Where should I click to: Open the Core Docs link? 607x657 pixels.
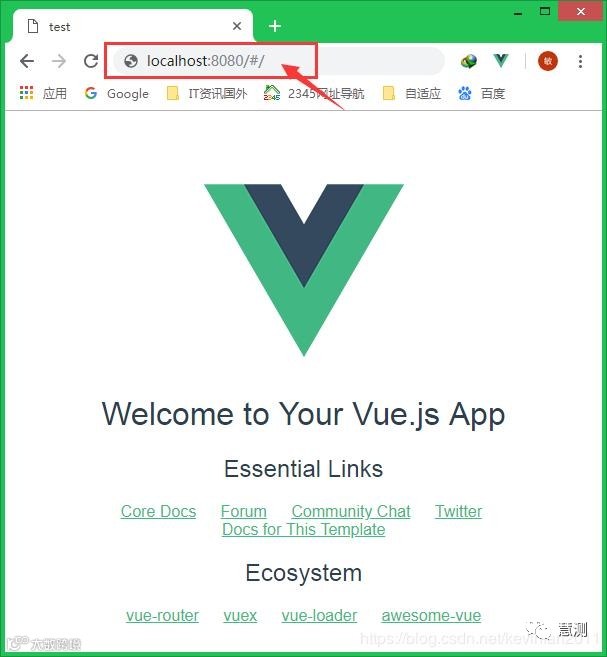(158, 511)
